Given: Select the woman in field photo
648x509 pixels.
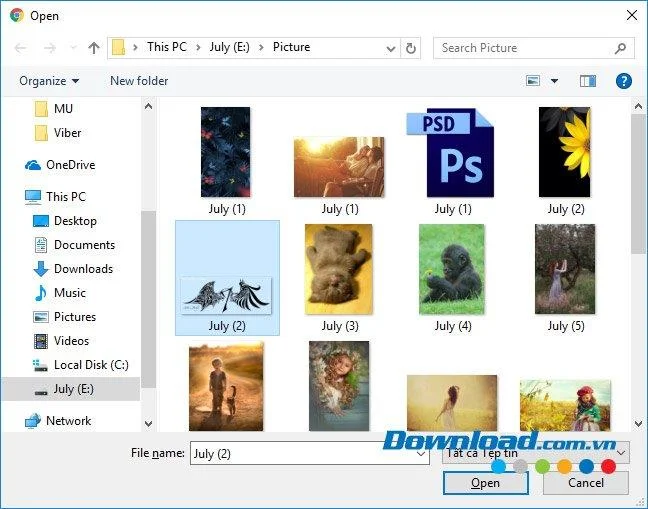Looking at the screenshot, I should coord(452,403).
